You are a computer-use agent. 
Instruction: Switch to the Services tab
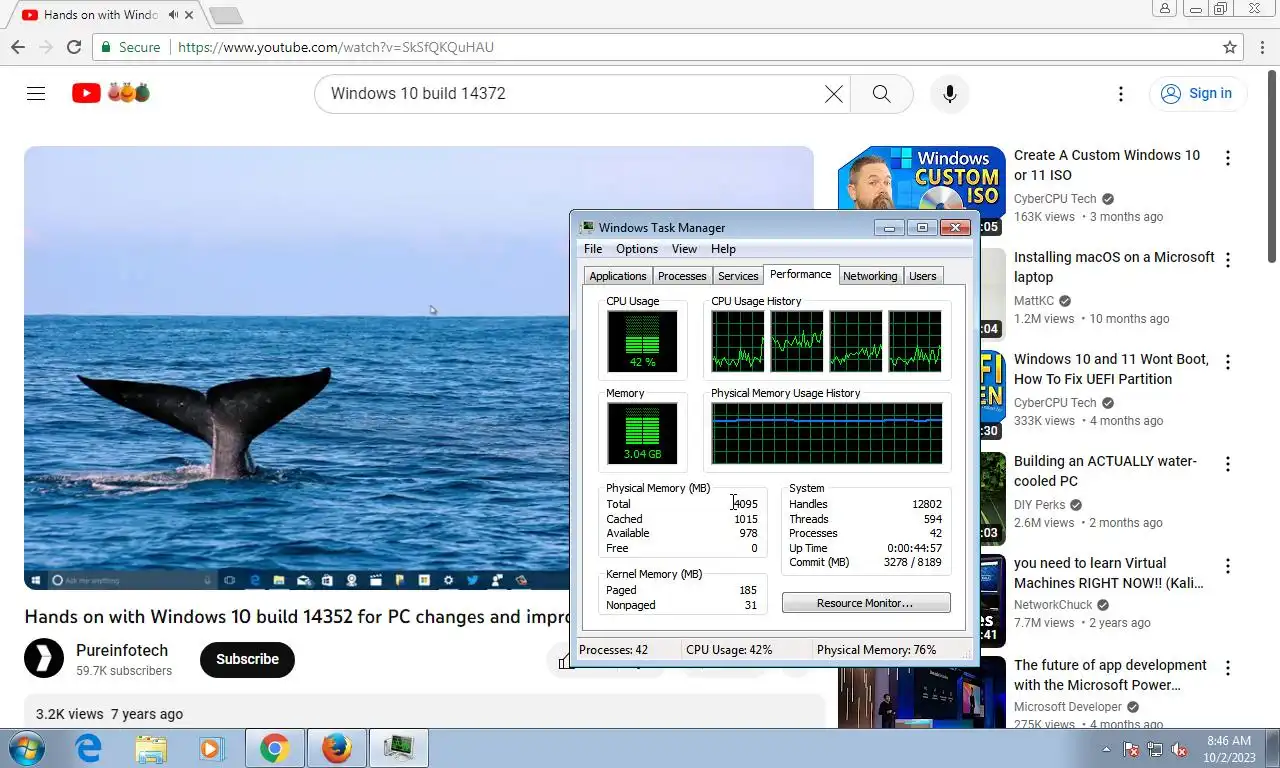pyautogui.click(x=738, y=276)
